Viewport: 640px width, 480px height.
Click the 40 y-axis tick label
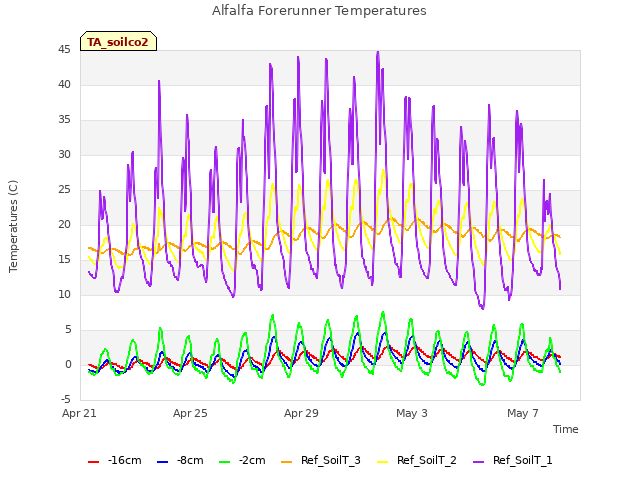click(x=64, y=84)
